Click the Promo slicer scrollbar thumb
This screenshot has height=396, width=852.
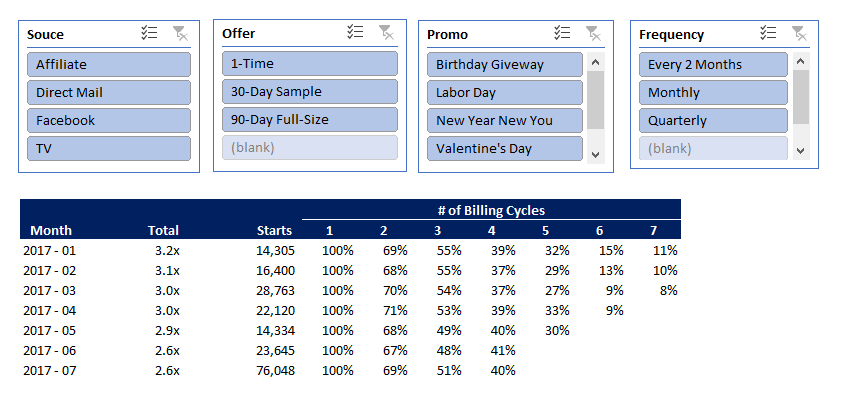coord(596,100)
